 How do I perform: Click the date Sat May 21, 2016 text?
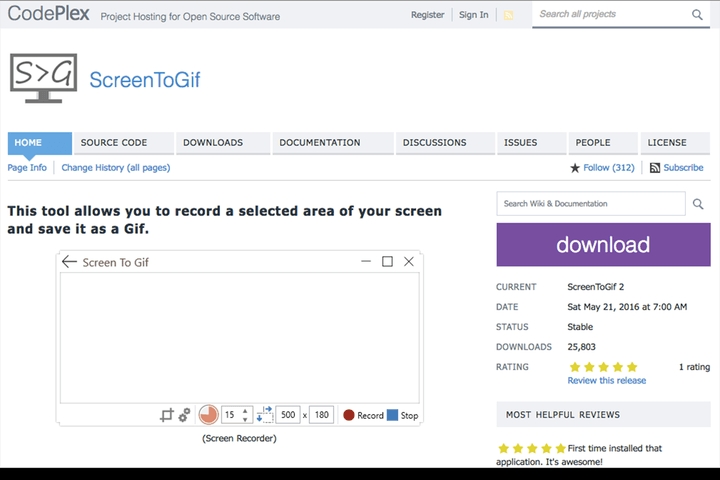click(627, 307)
